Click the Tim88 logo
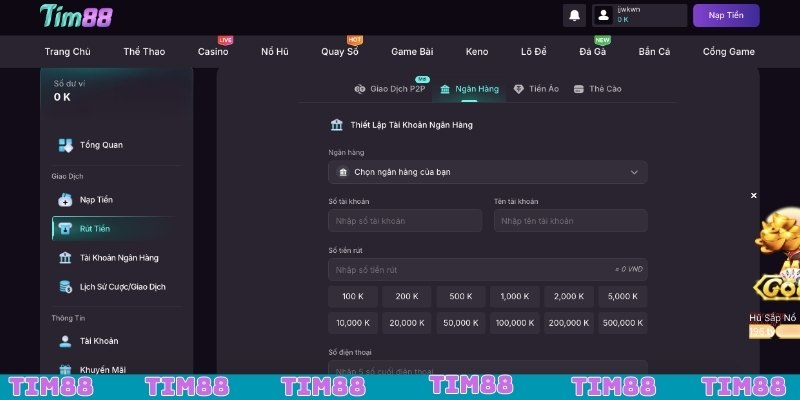The image size is (800, 400). pyautogui.click(x=76, y=16)
